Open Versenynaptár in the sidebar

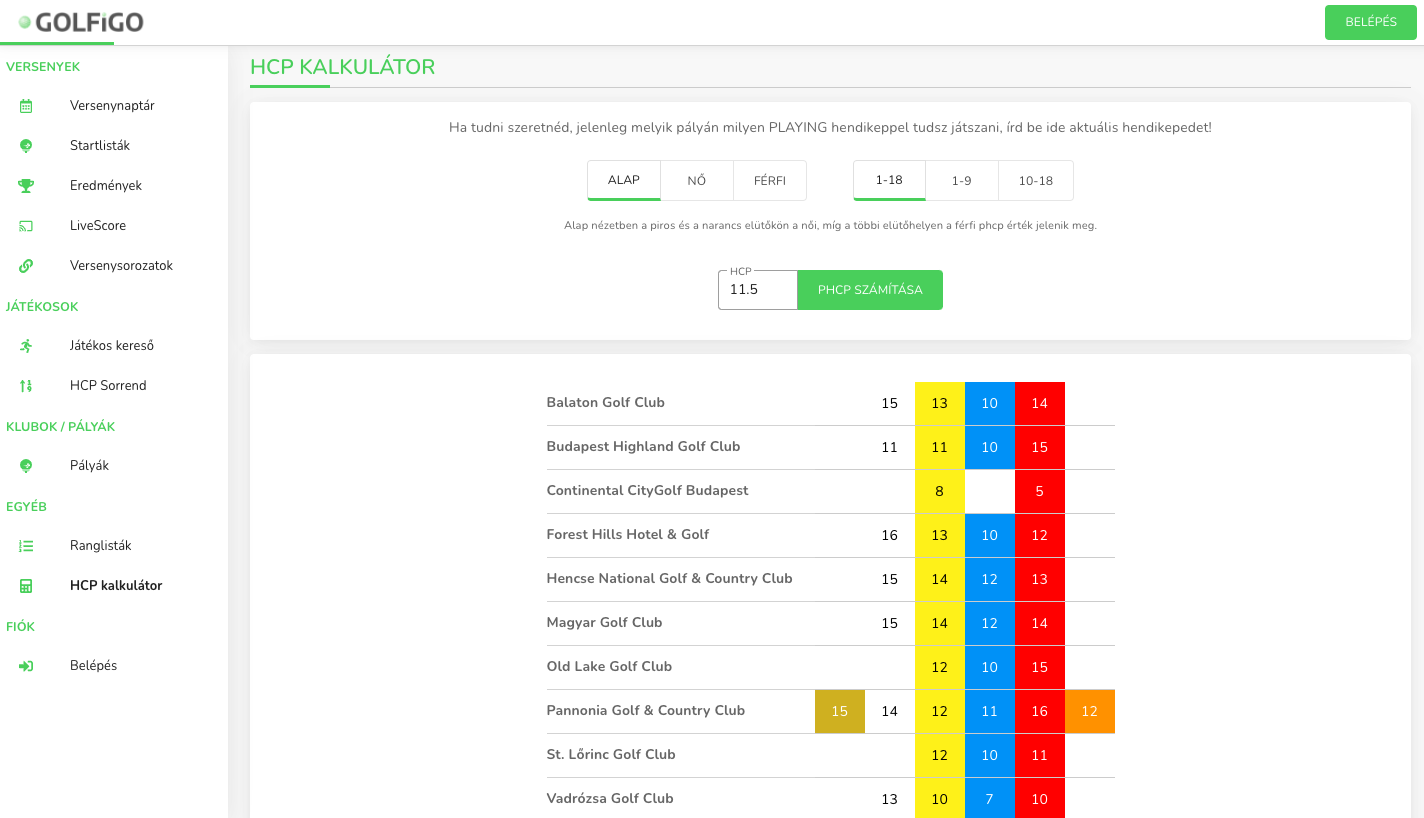click(112, 106)
